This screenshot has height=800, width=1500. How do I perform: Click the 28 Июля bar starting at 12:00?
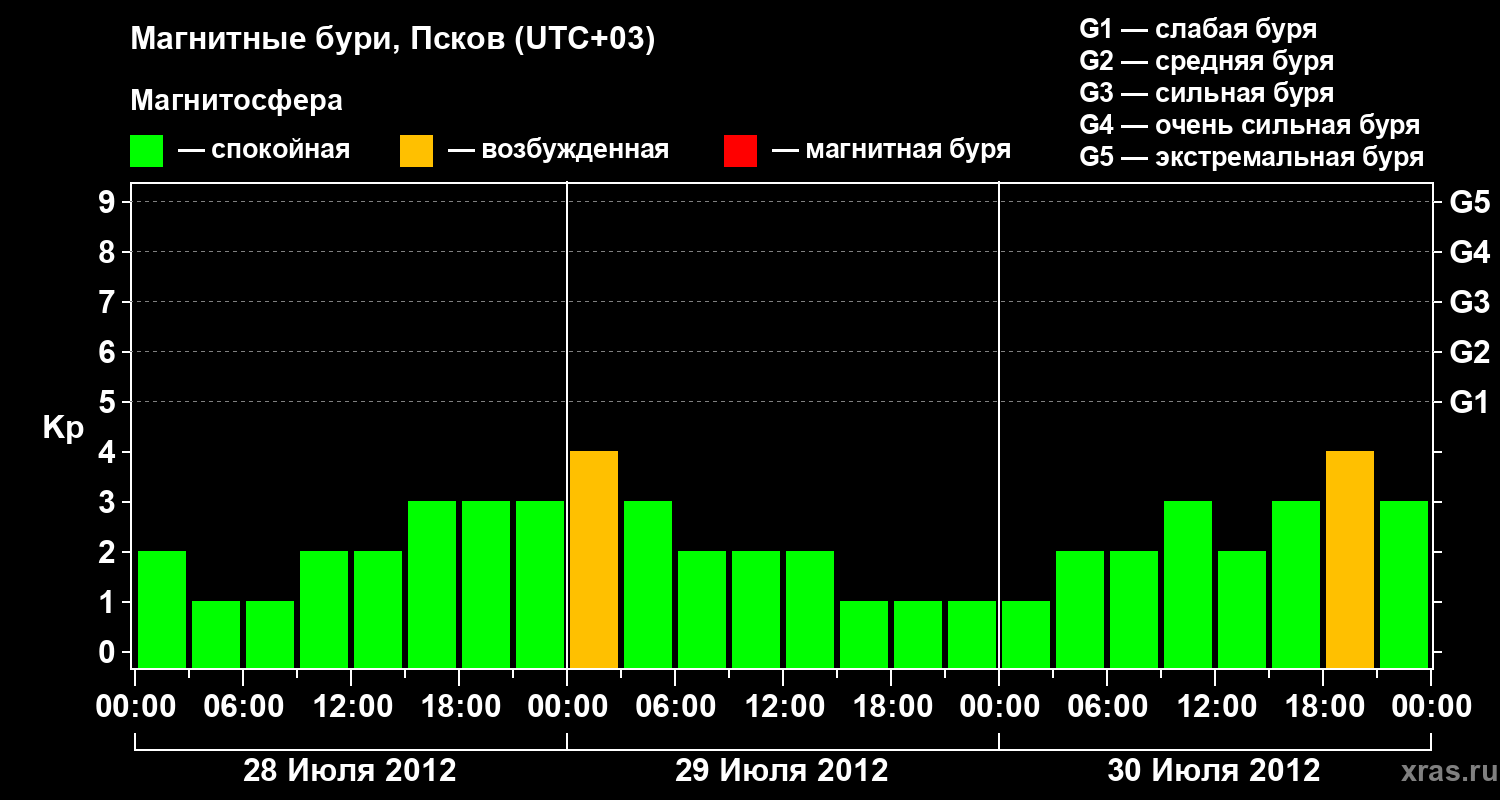point(378,610)
